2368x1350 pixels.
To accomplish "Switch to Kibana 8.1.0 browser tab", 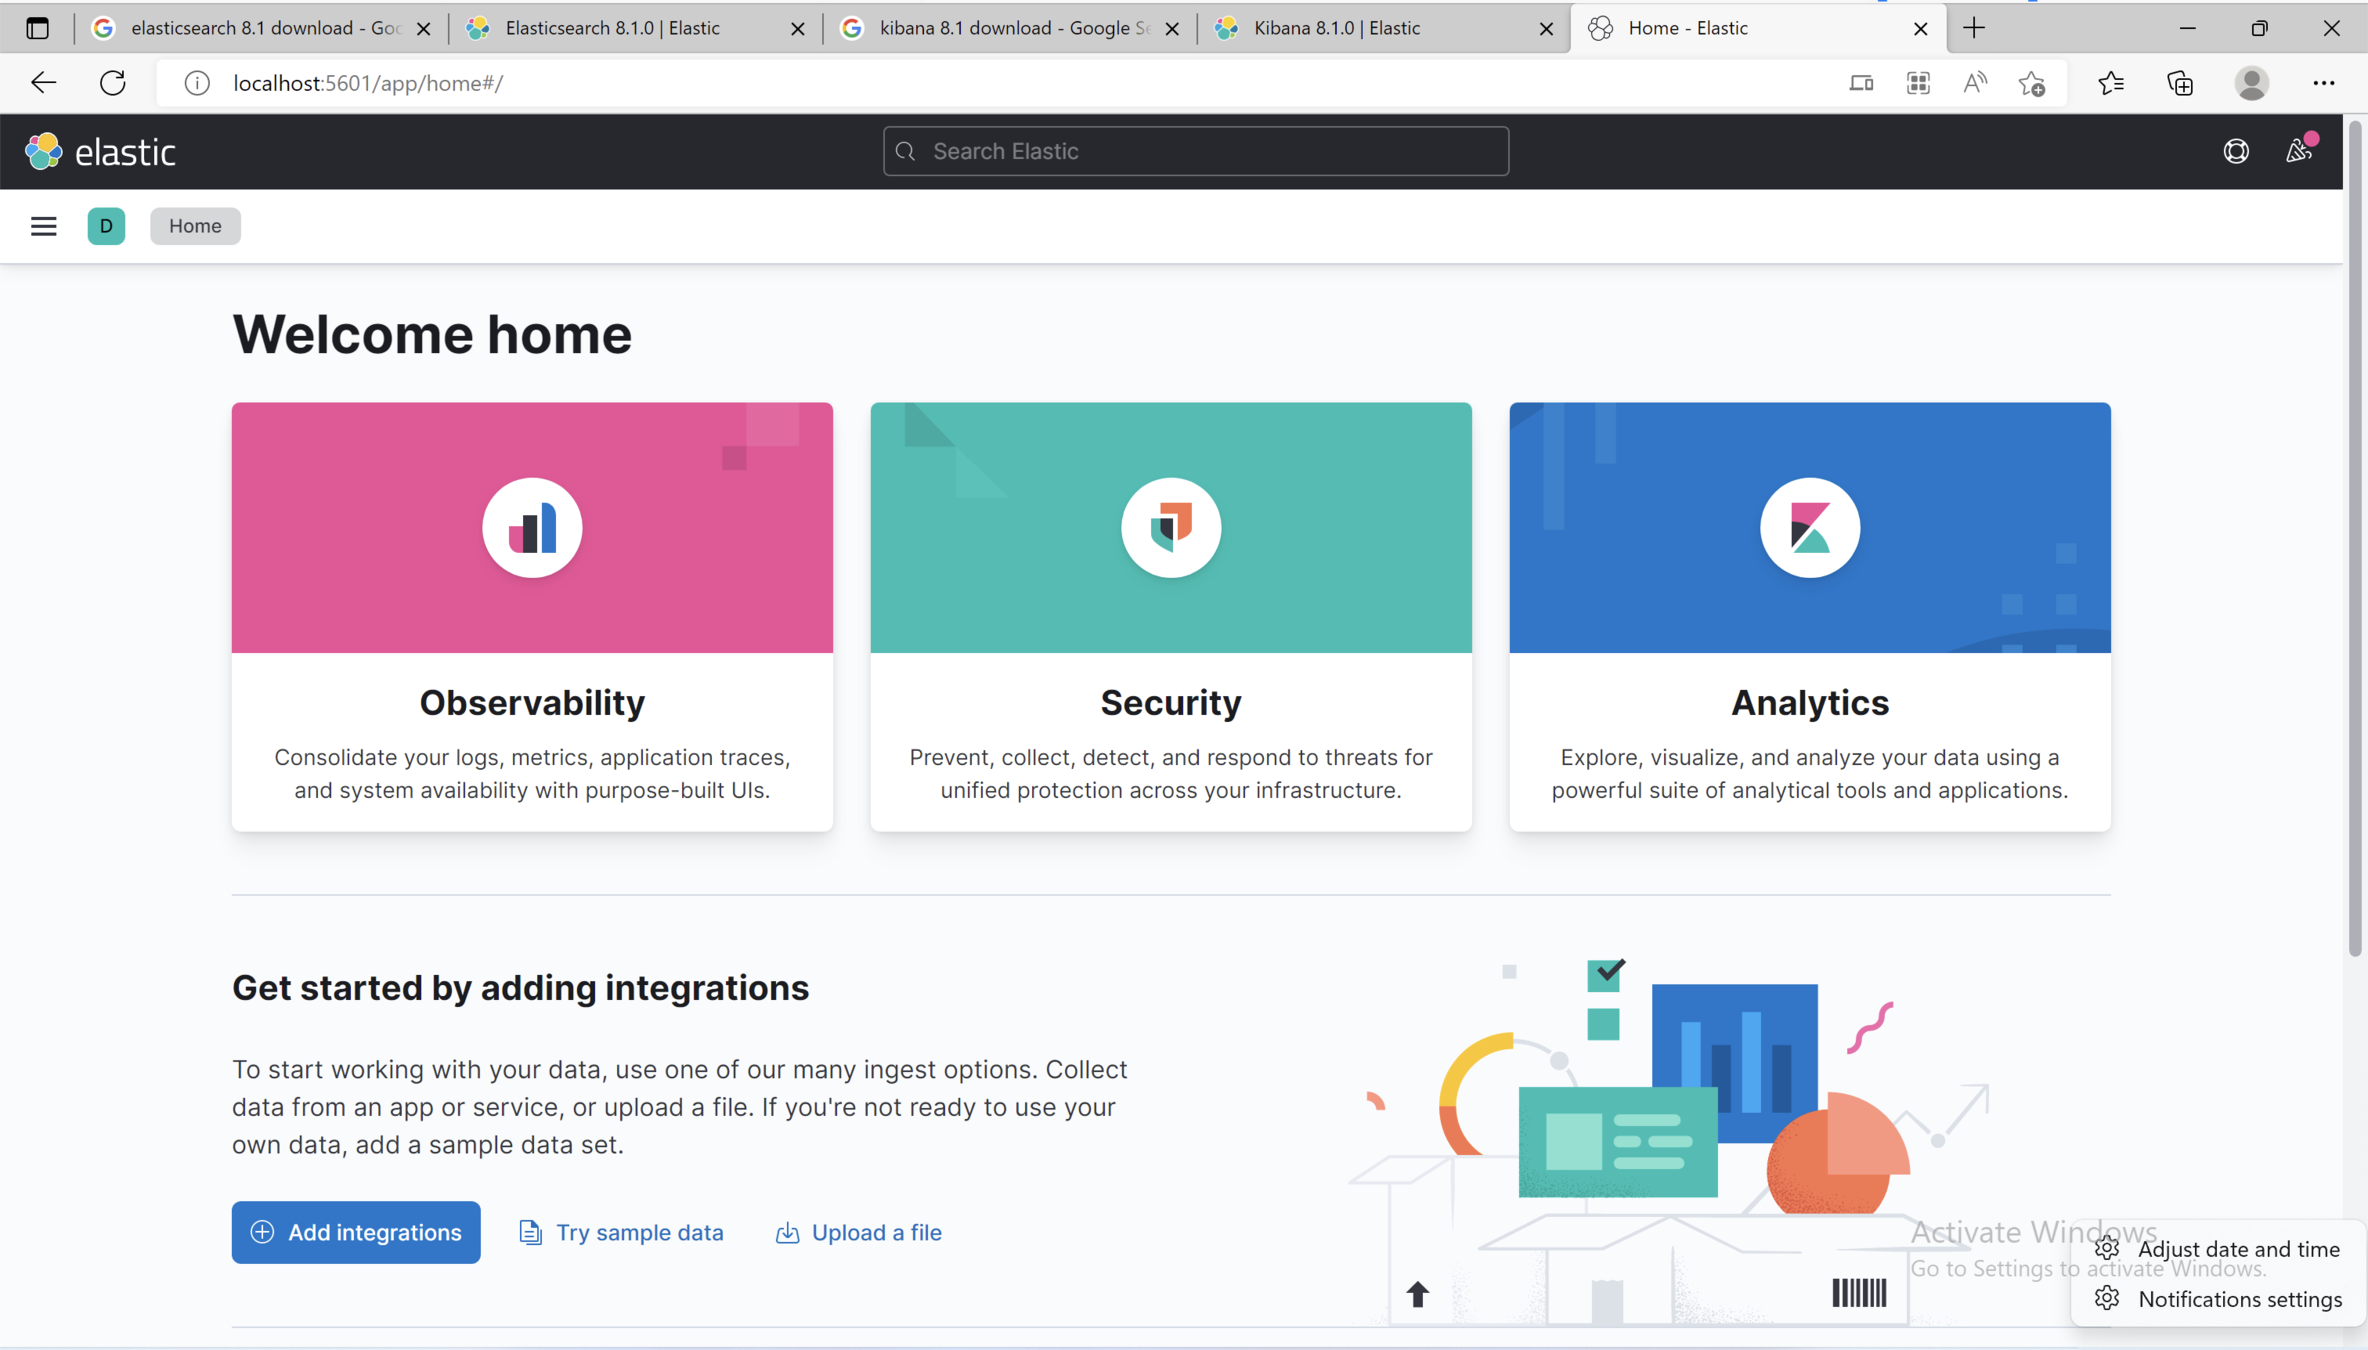I will tap(1336, 28).
